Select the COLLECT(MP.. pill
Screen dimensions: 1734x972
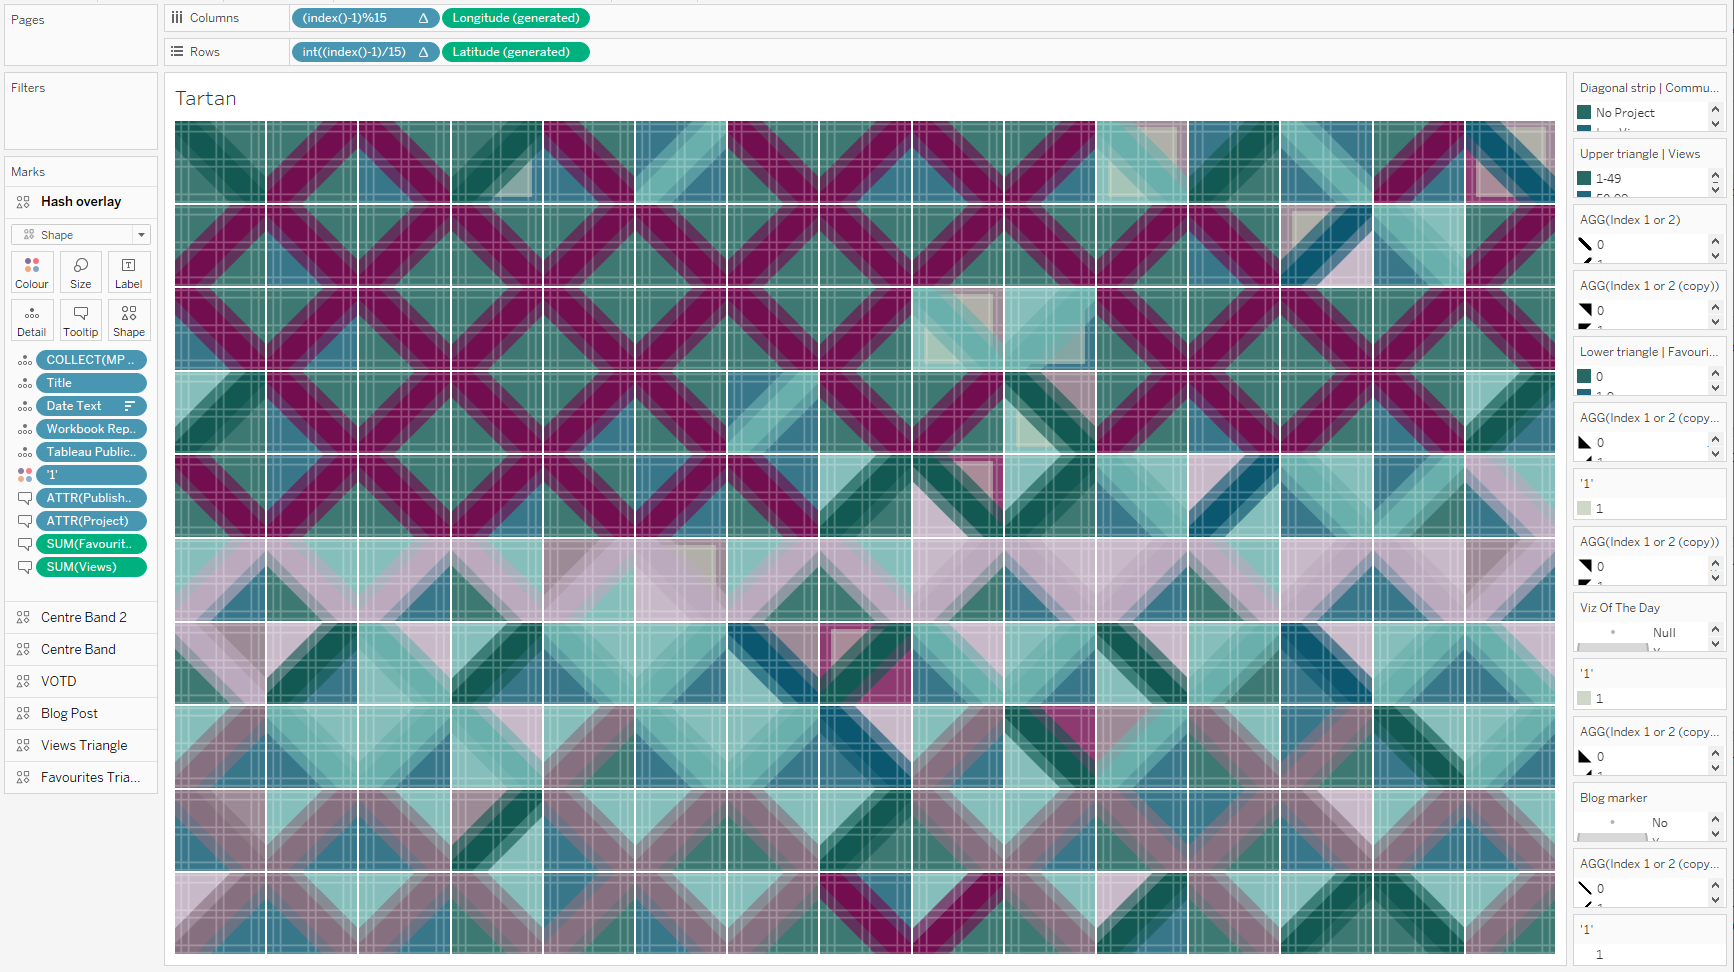(92, 360)
